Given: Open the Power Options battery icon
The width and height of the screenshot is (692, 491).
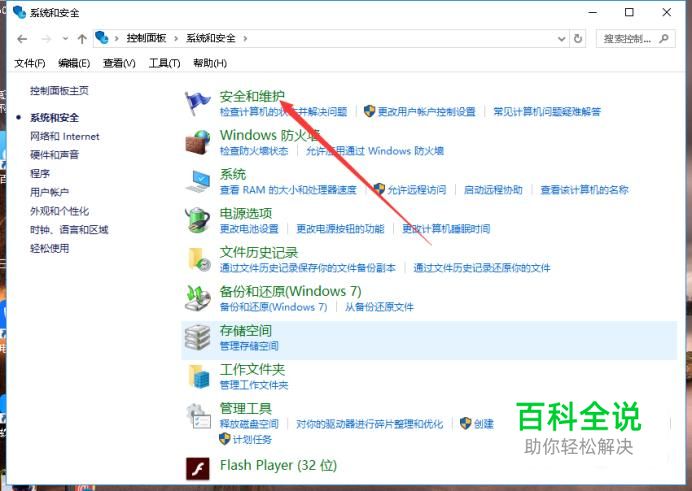Looking at the screenshot, I should (x=197, y=220).
